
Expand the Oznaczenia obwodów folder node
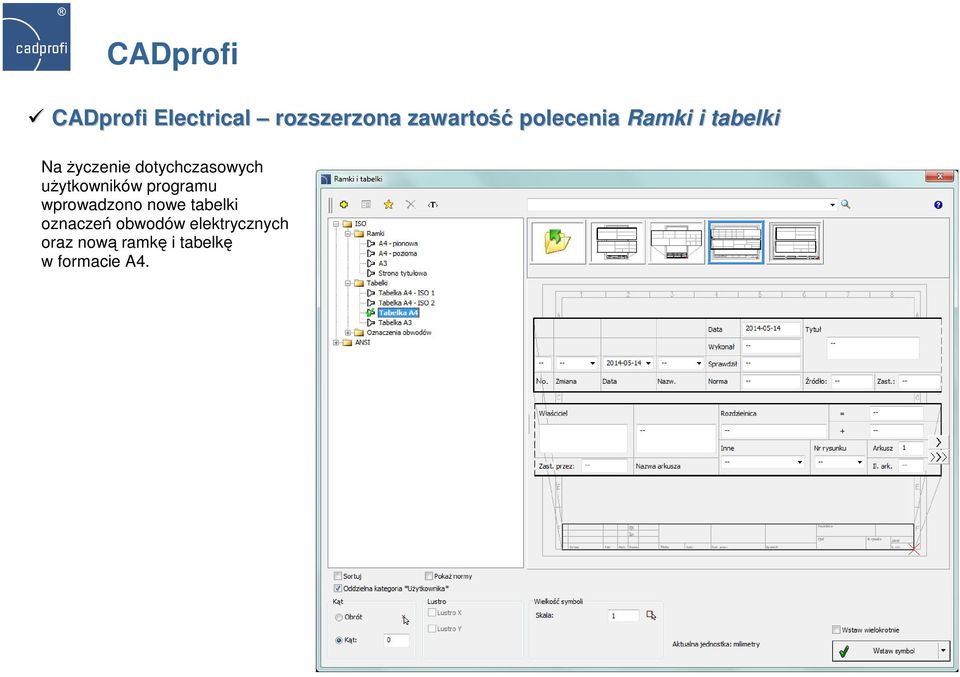[348, 333]
